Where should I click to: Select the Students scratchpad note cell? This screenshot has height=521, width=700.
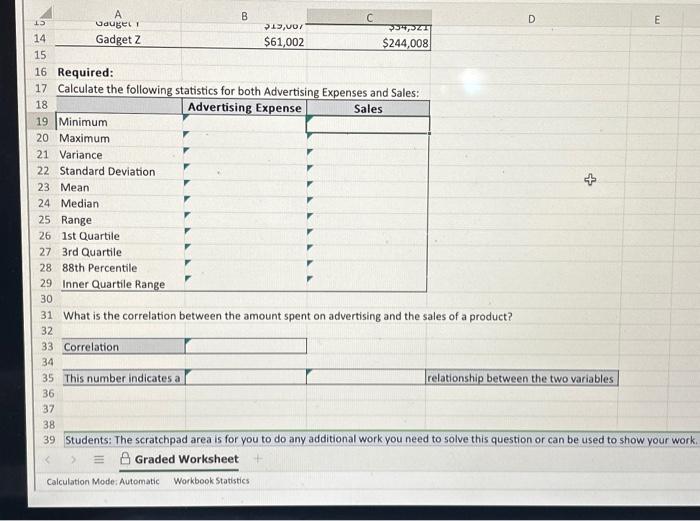tap(380, 439)
